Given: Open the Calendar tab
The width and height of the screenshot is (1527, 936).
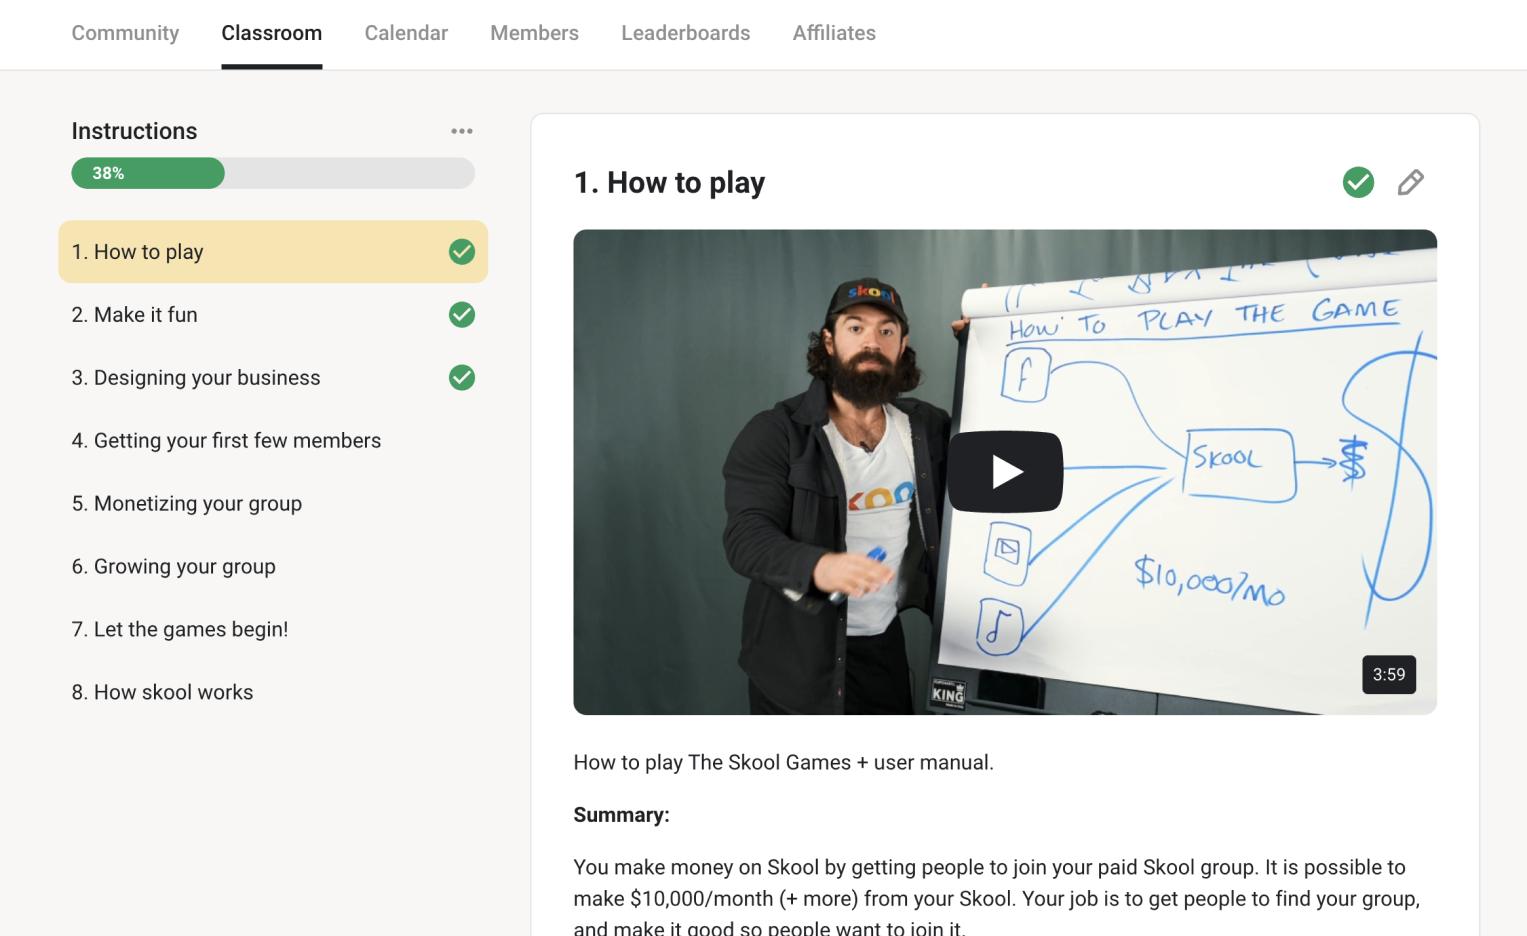Looking at the screenshot, I should (406, 33).
